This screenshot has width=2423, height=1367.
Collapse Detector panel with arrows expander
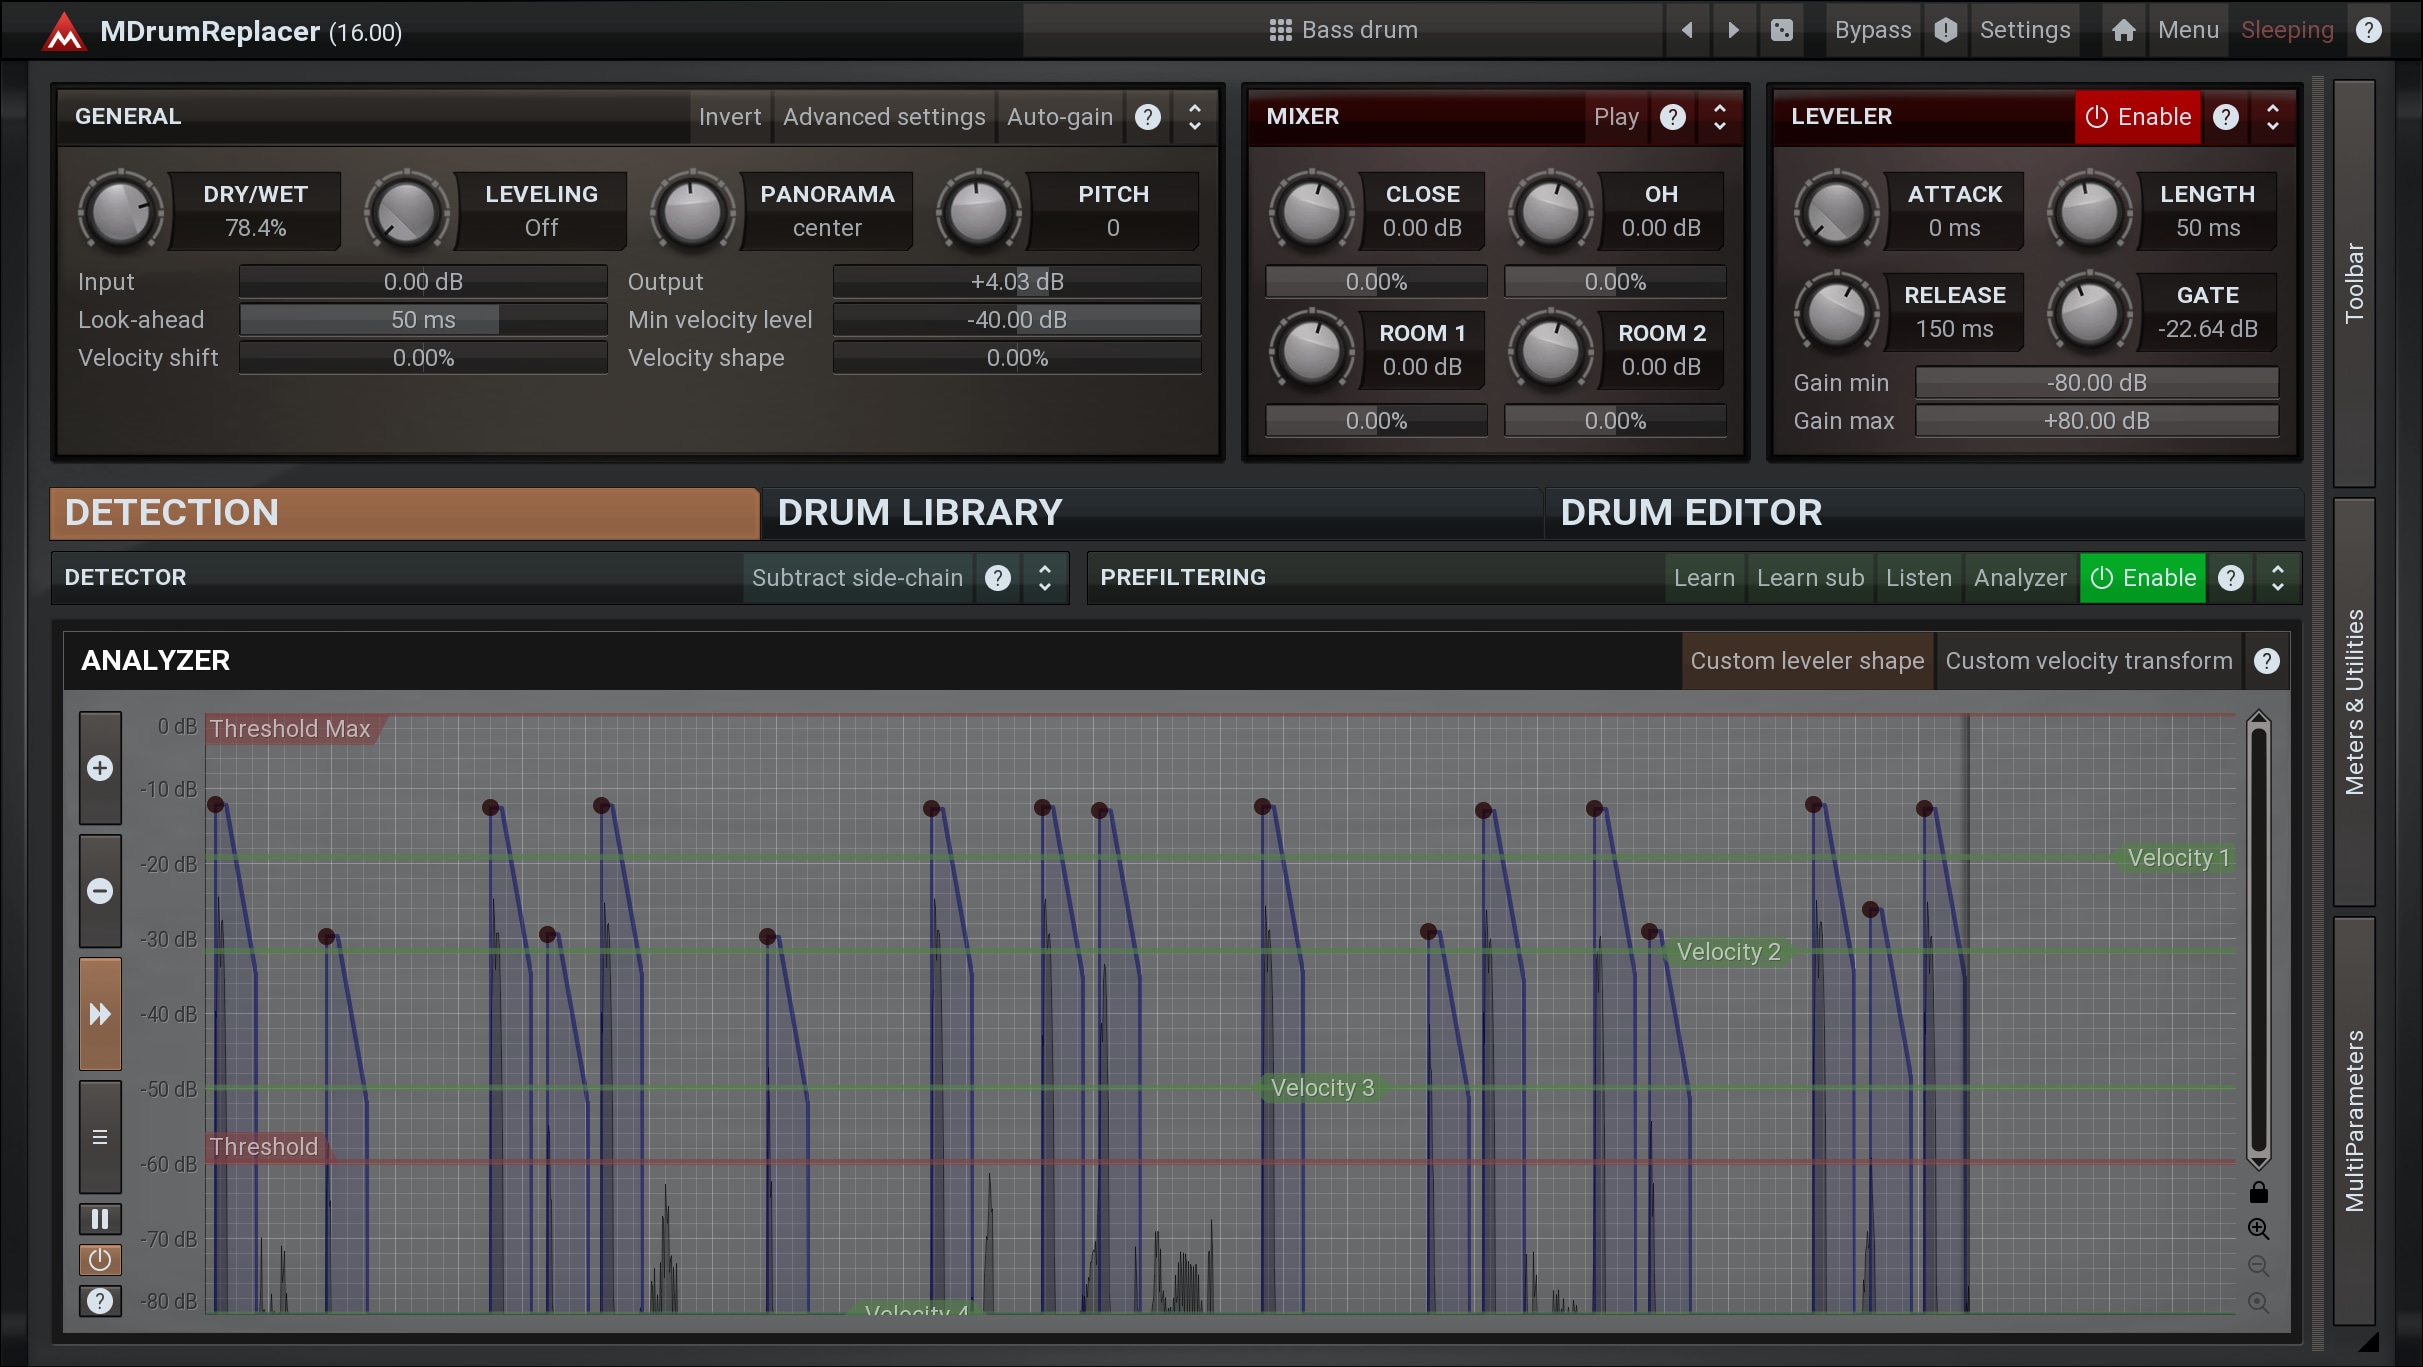click(1044, 578)
